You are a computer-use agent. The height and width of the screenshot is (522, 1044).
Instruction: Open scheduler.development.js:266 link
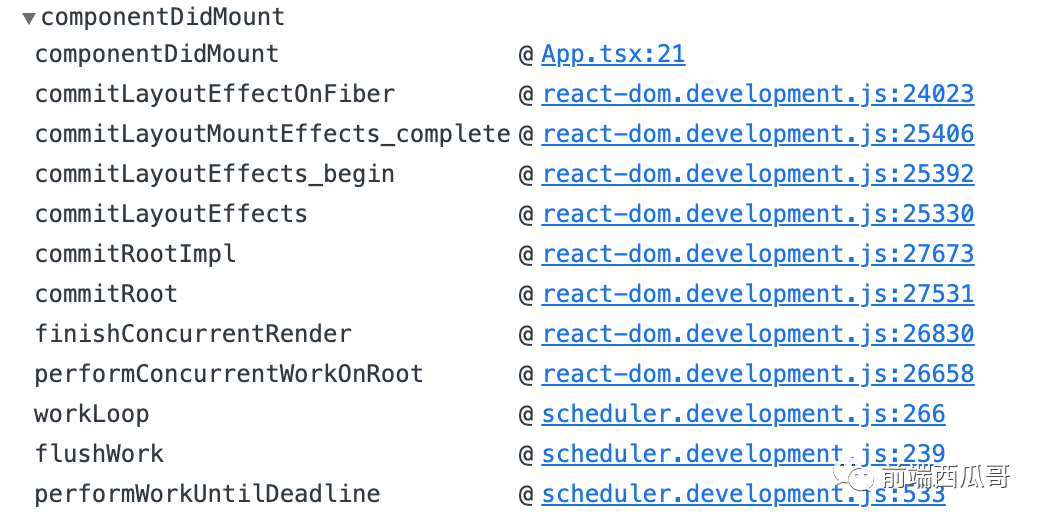pyautogui.click(x=743, y=413)
